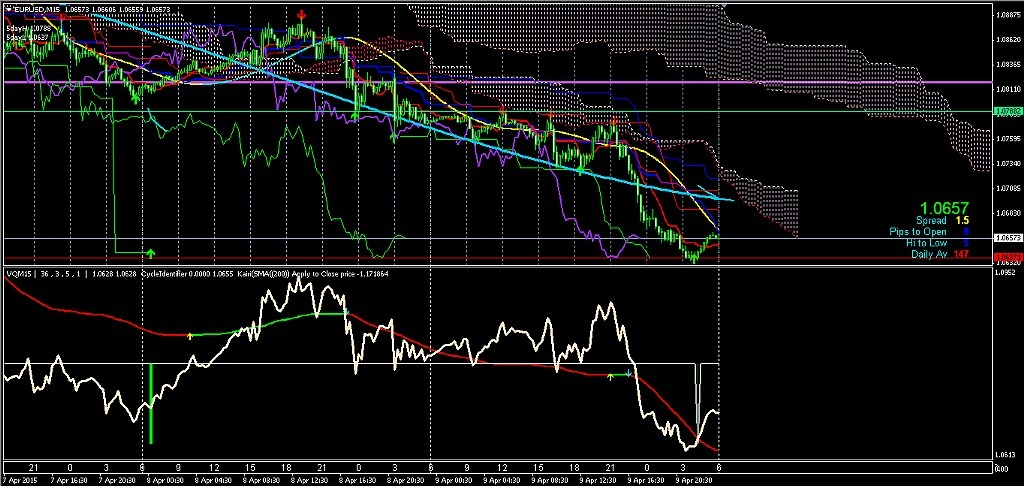This screenshot has height=486, width=1024.
Task: Click the yellow arrow where the indicator line turns green
Action: [190, 336]
